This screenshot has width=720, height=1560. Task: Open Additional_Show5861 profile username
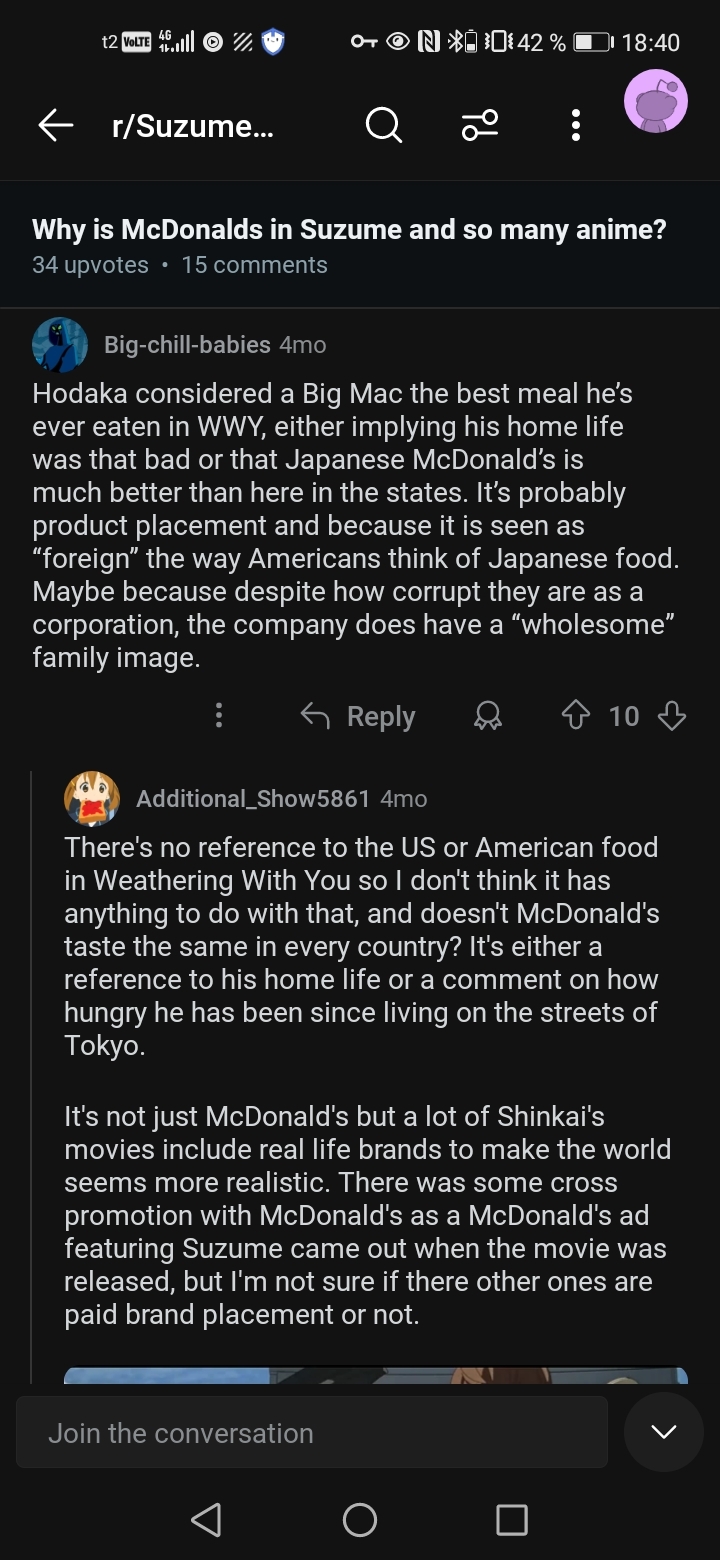253,799
